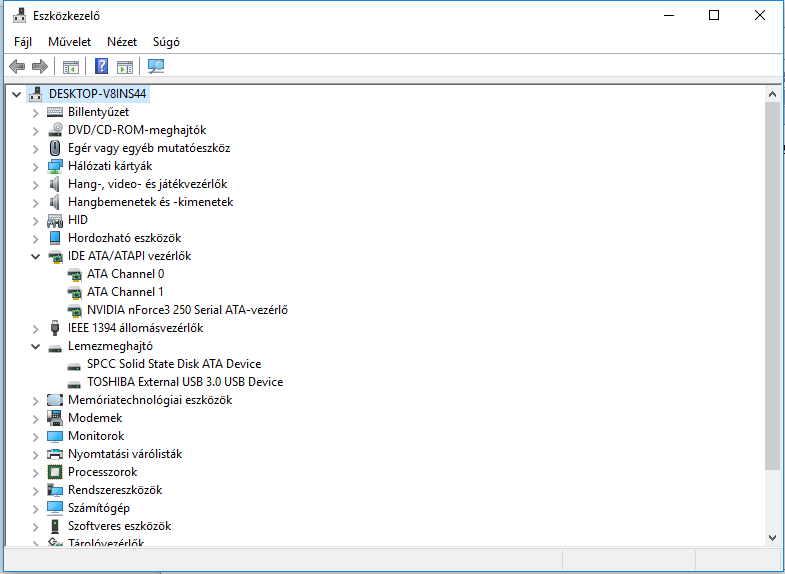Click the Lemezmeghajtó drive icon
The height and width of the screenshot is (574, 785).
(55, 348)
